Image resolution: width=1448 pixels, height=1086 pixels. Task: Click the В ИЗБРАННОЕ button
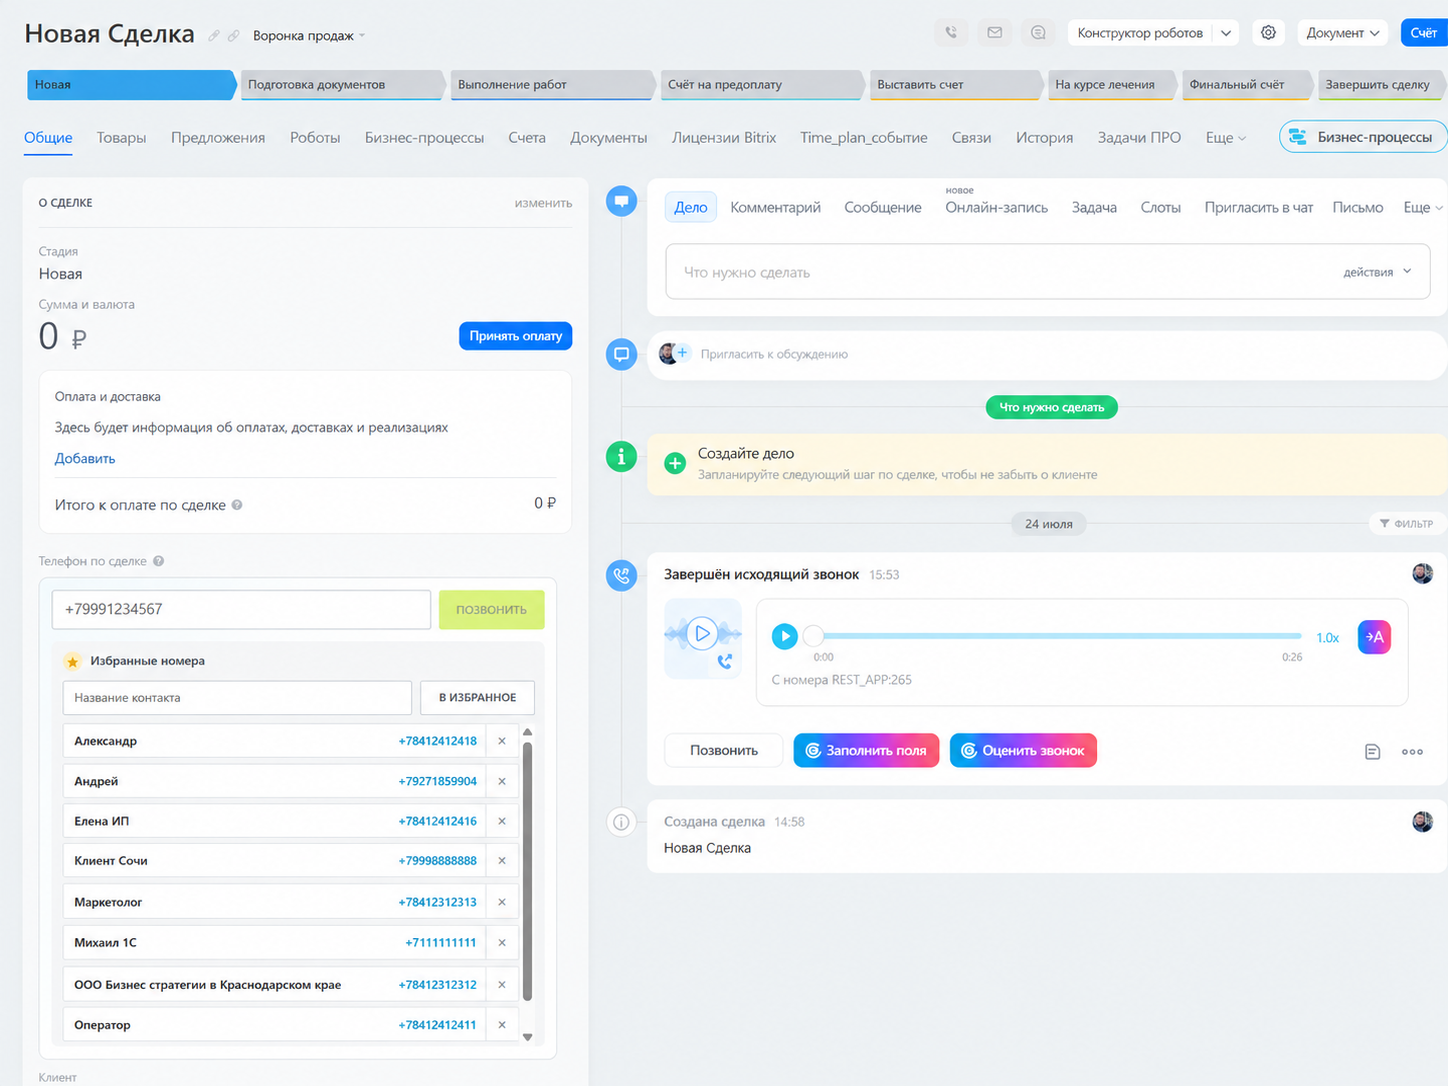click(477, 698)
